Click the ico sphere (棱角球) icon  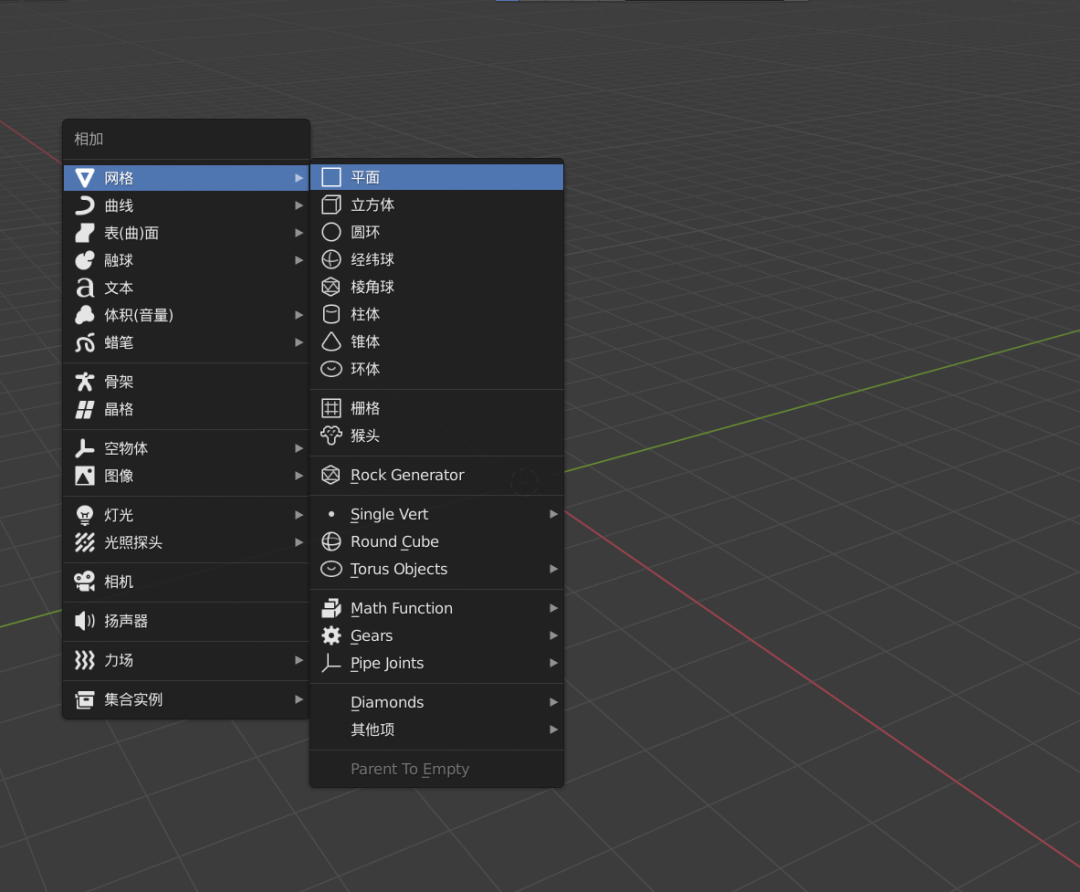click(x=331, y=287)
